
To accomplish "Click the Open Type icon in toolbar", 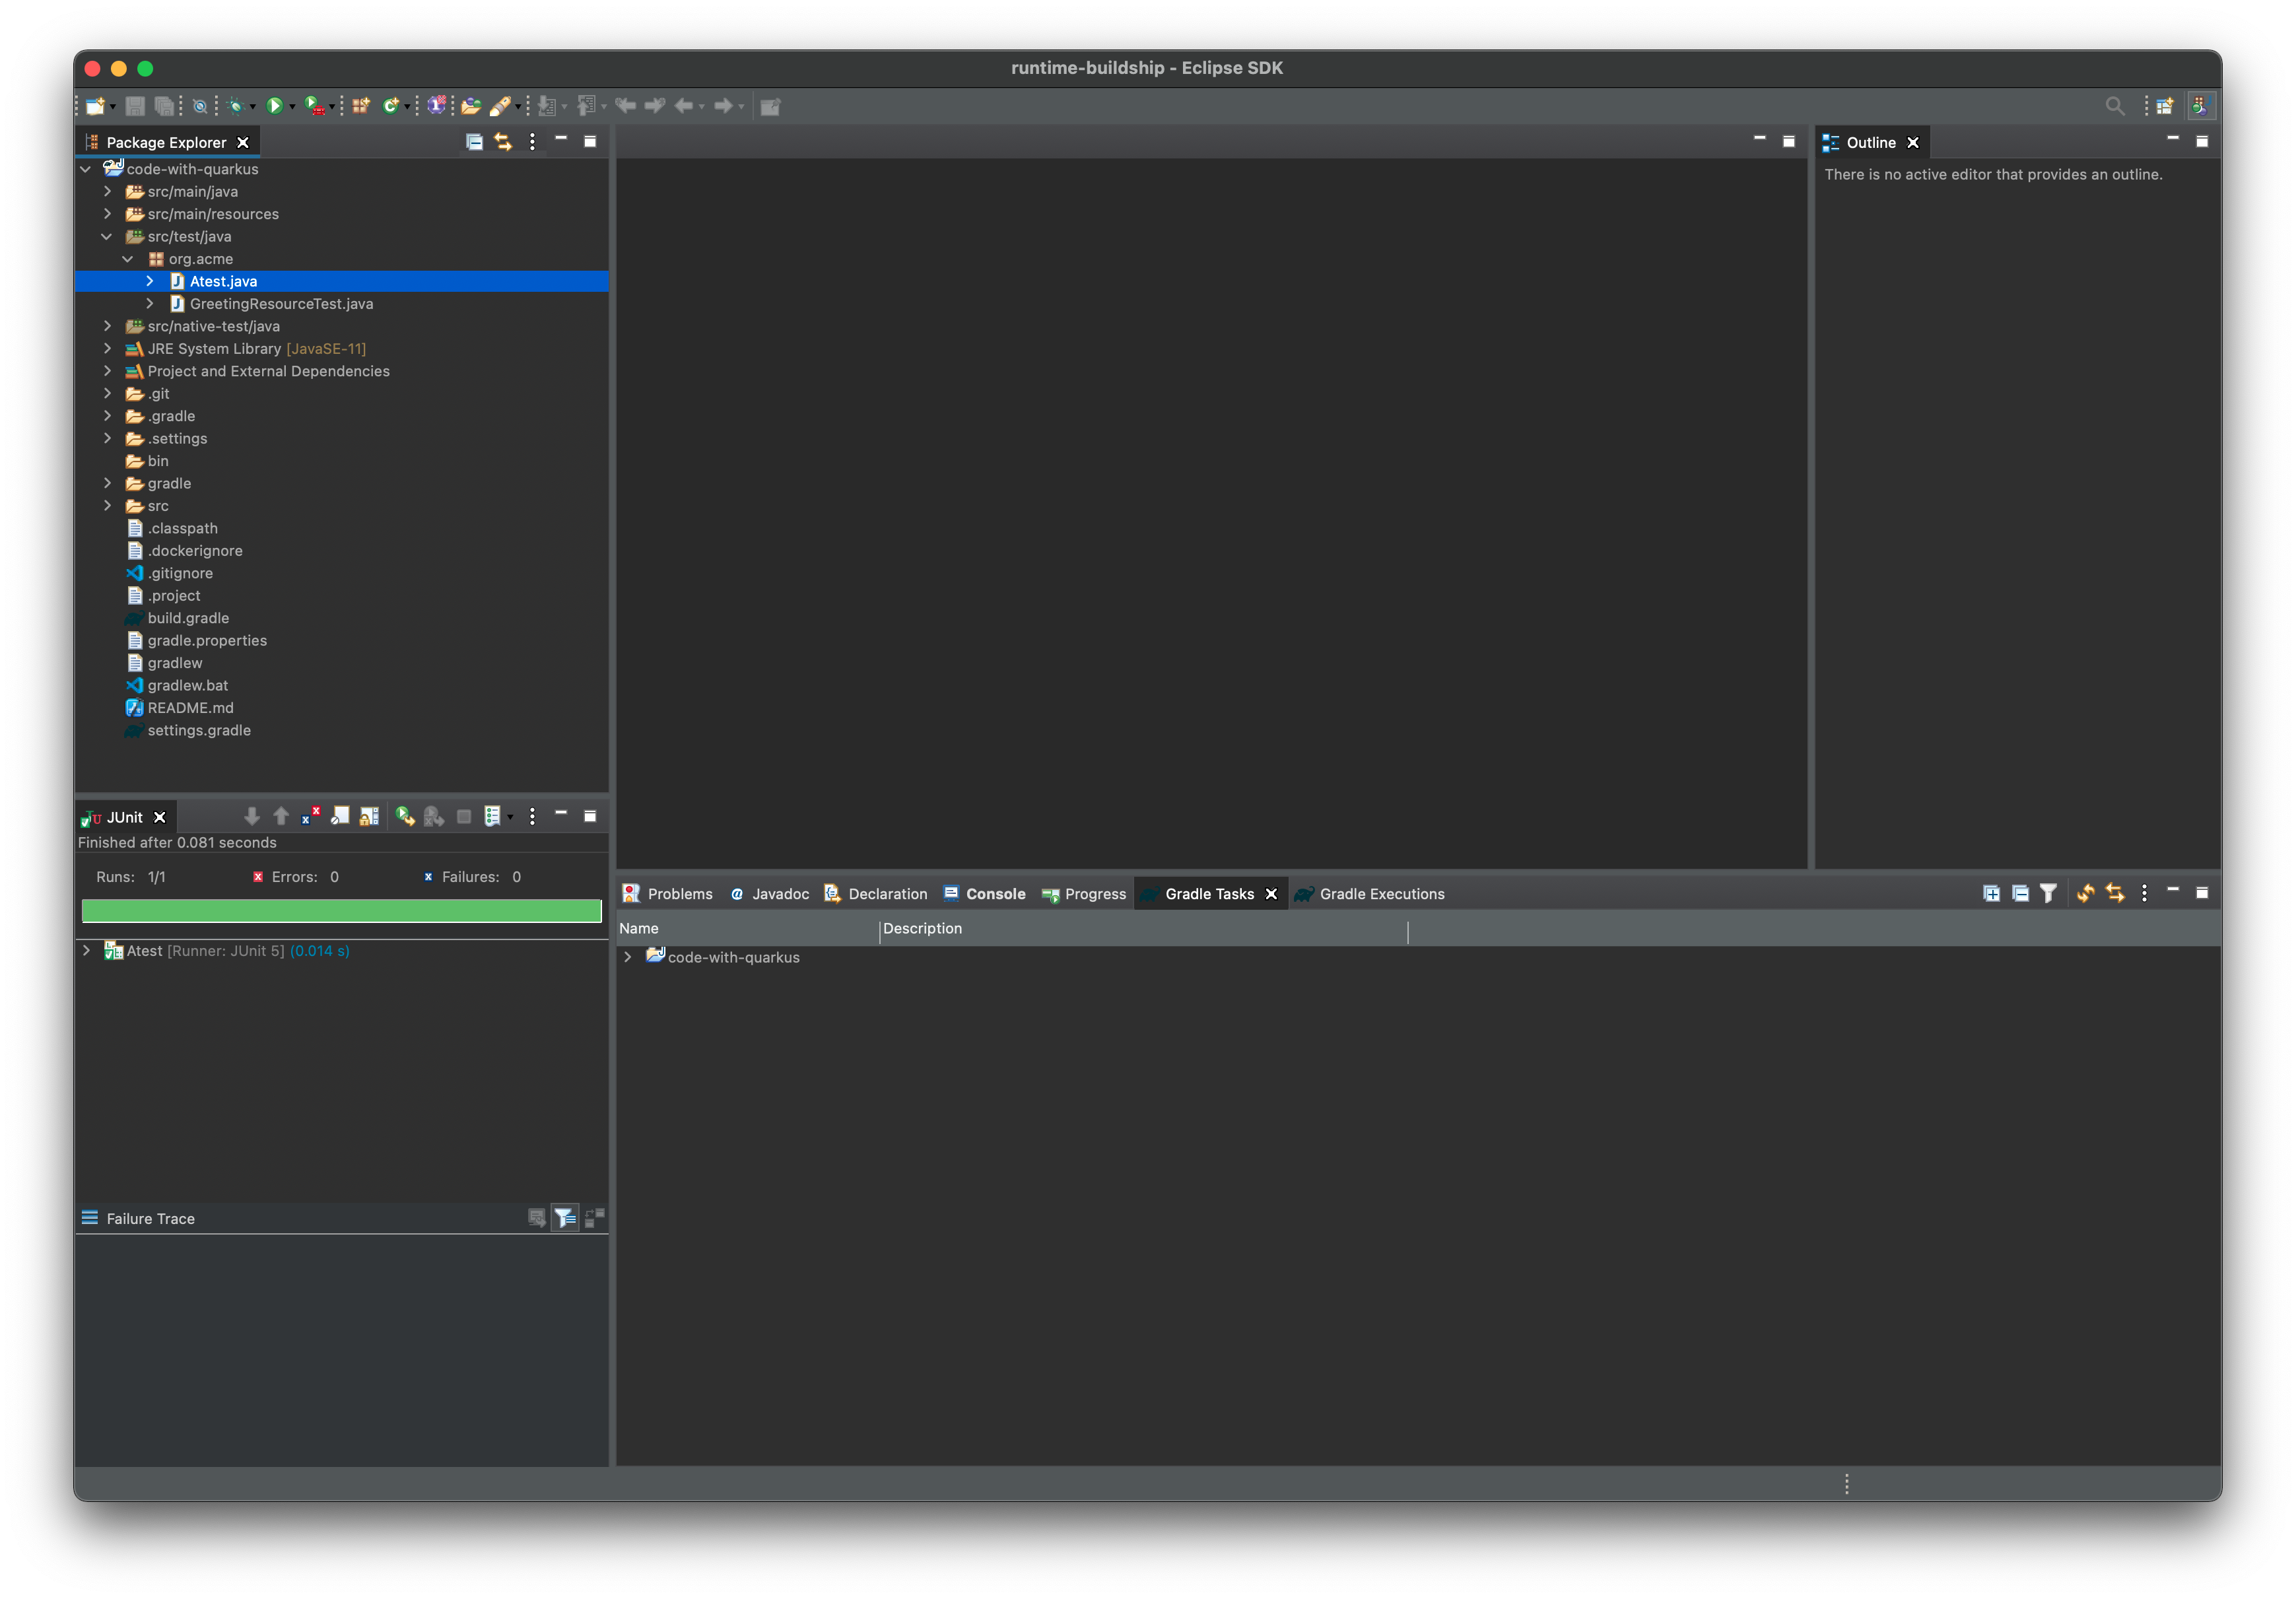I will 470,106.
